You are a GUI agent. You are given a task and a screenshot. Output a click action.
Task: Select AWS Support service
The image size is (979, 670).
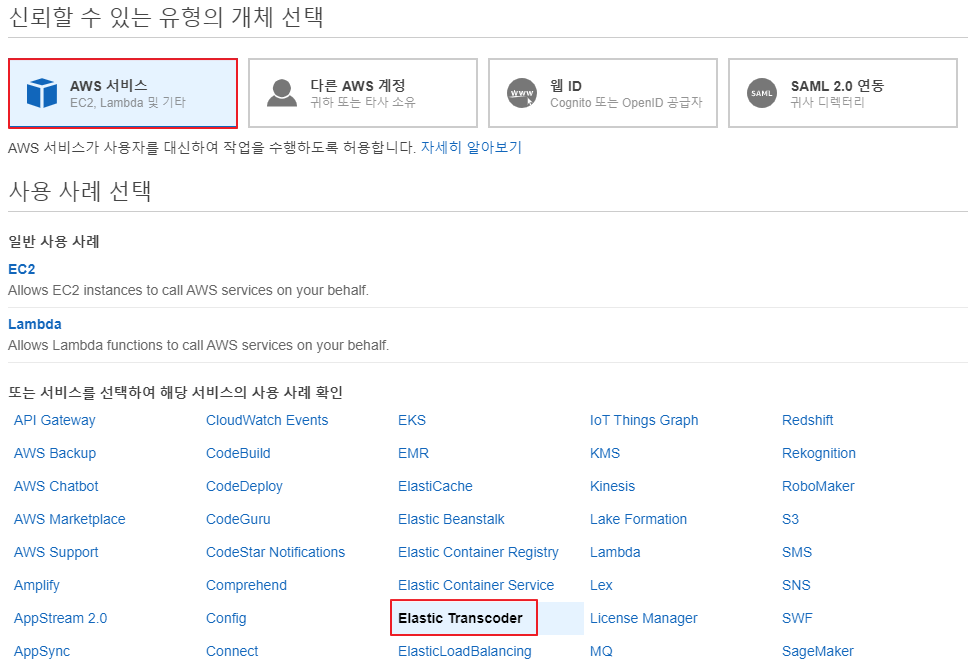point(56,553)
